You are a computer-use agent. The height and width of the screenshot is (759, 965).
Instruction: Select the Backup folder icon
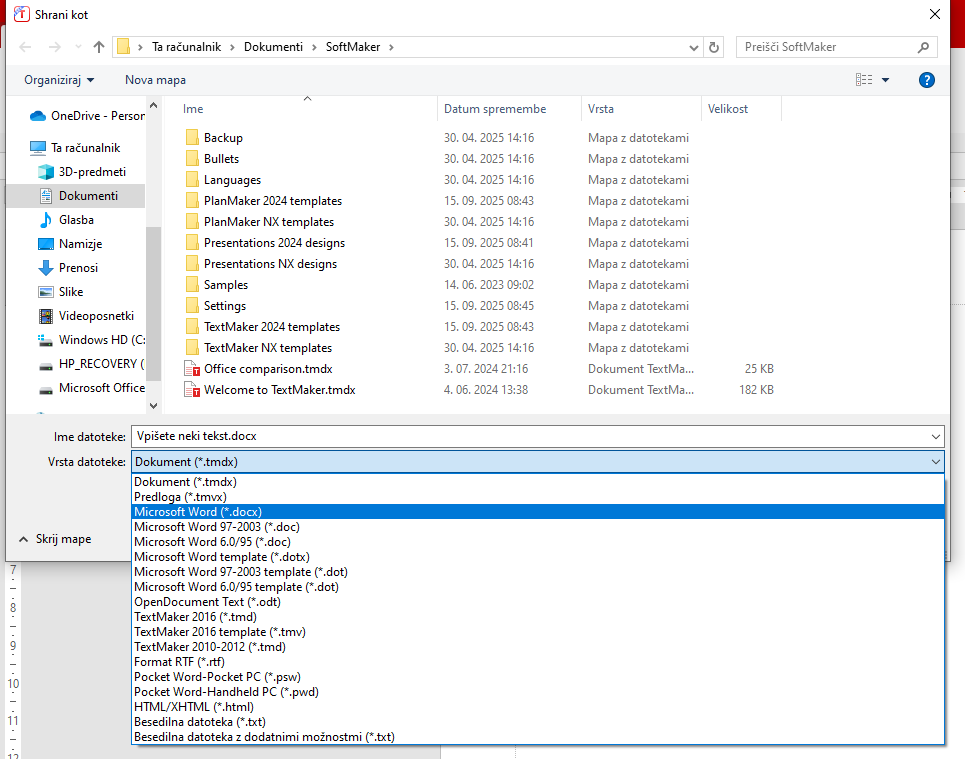click(192, 137)
